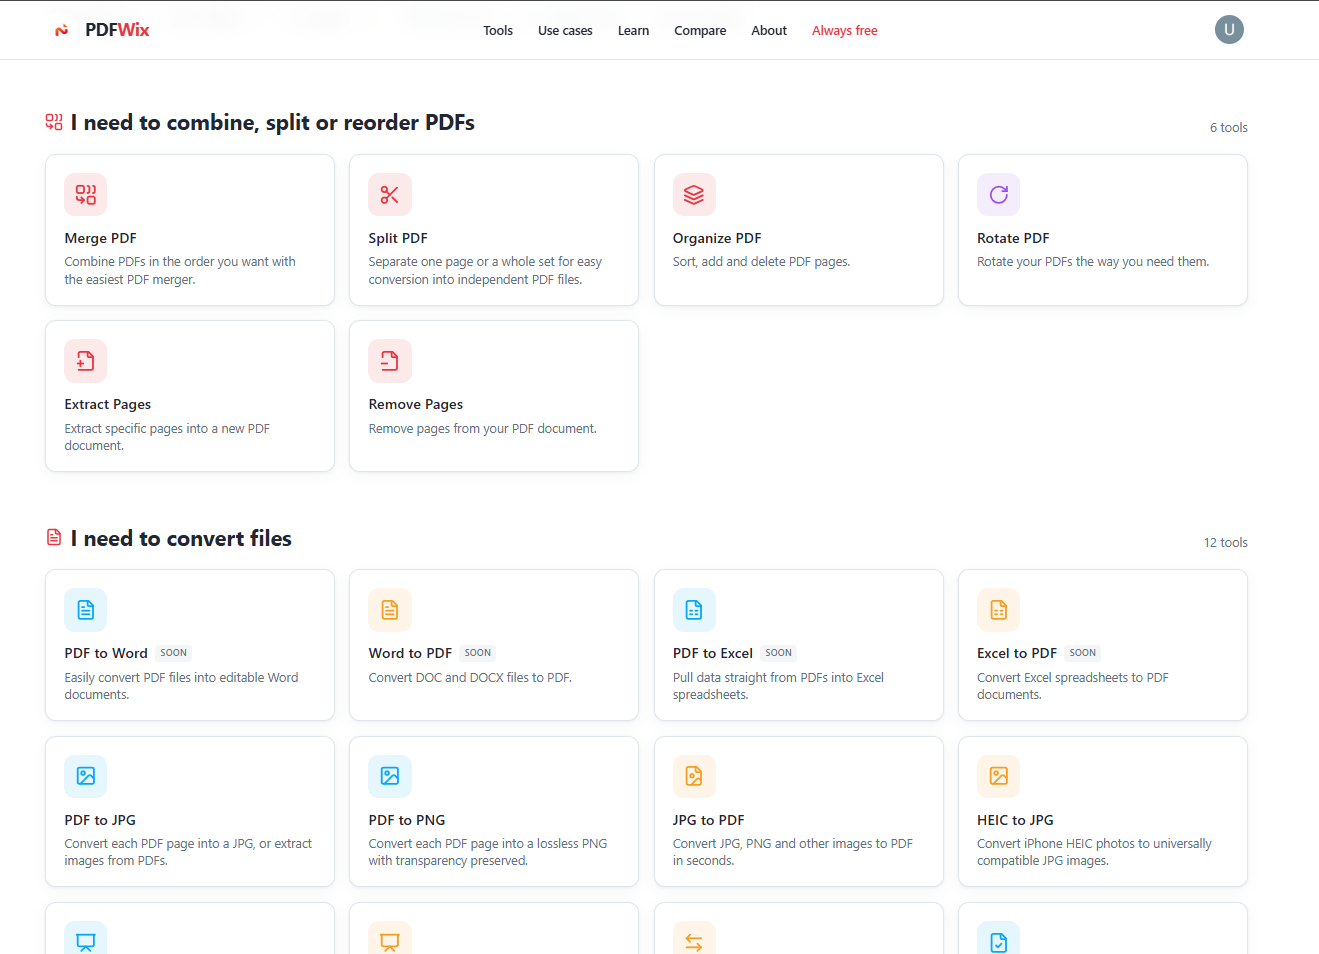Viewport: 1319px width, 954px height.
Task: Open the HEIC to JPG title
Action: 1015,820
